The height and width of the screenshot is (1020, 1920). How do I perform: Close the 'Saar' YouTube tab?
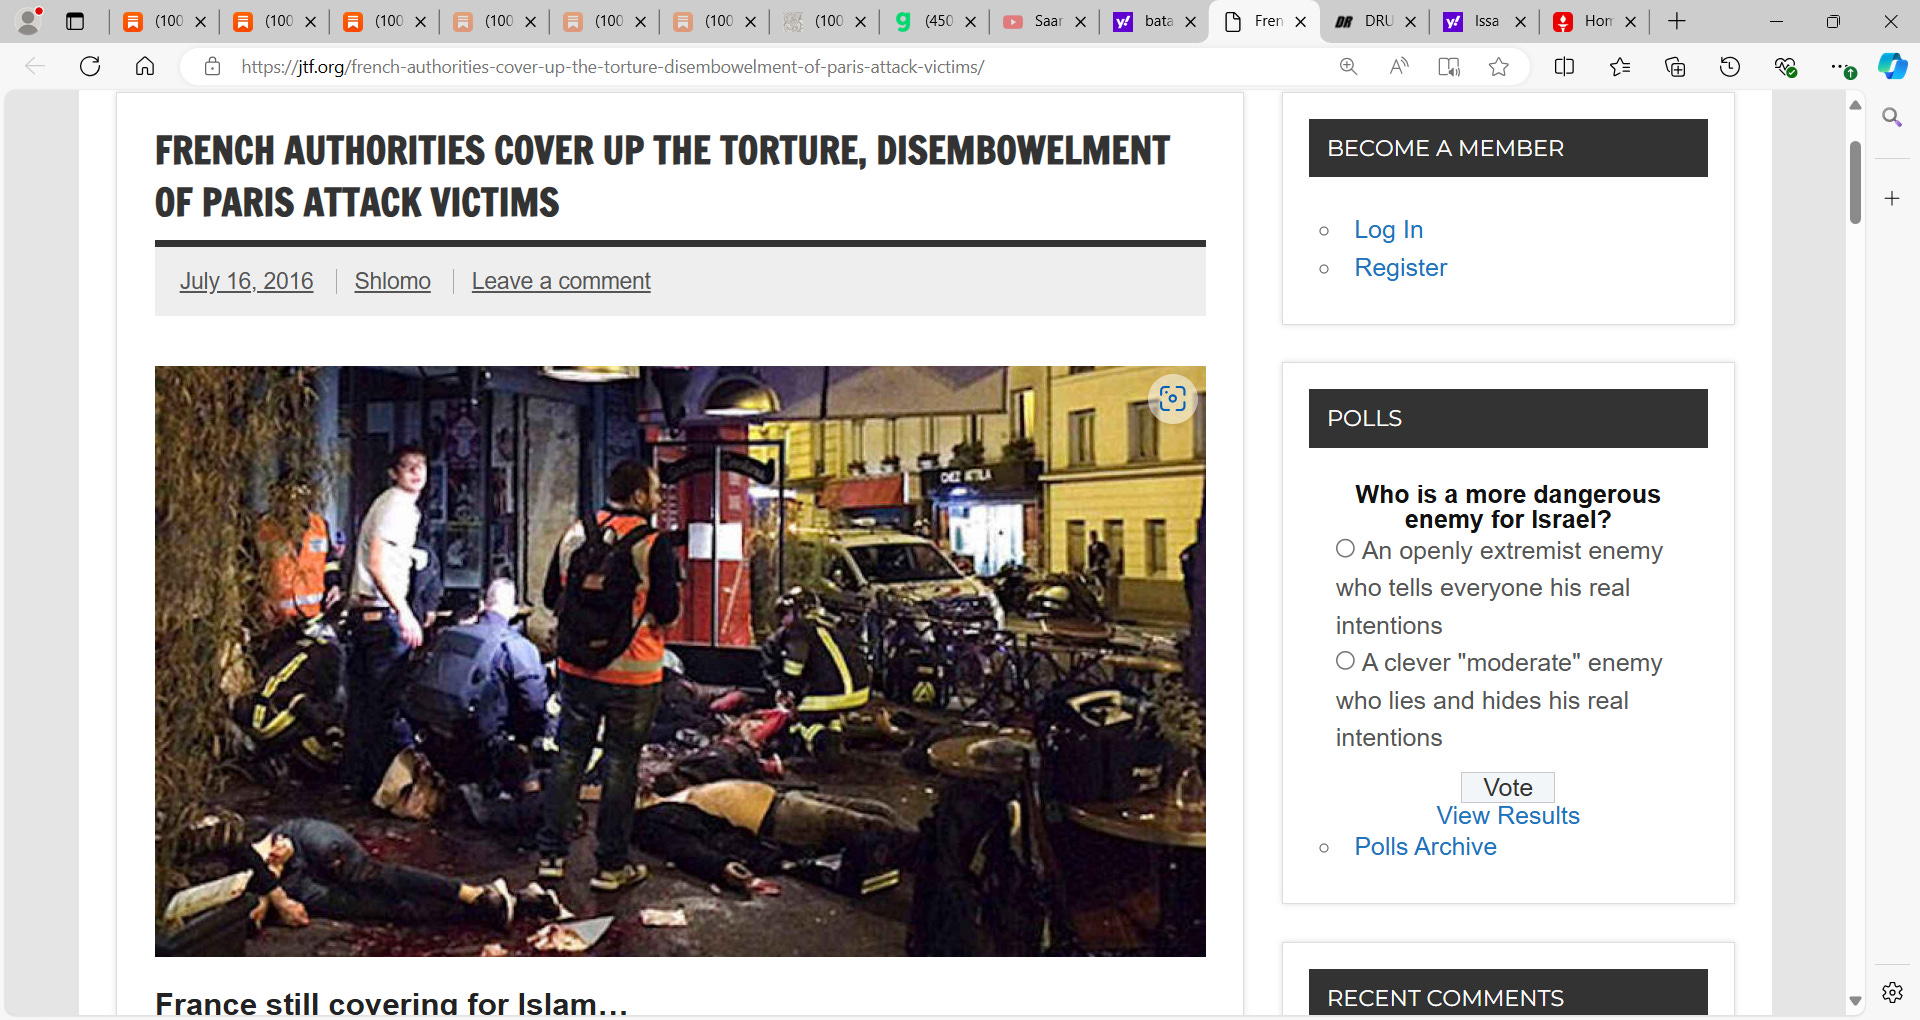(x=1080, y=21)
